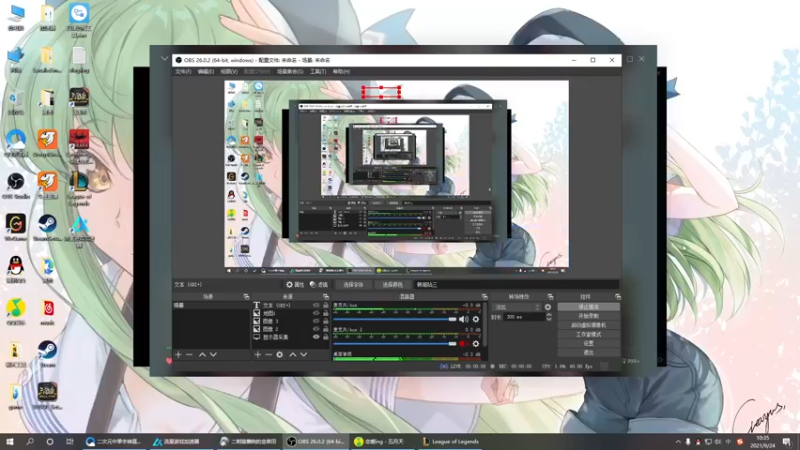Float the 来源 dock with its popout icon
The width and height of the screenshot is (800, 450).
point(326,296)
